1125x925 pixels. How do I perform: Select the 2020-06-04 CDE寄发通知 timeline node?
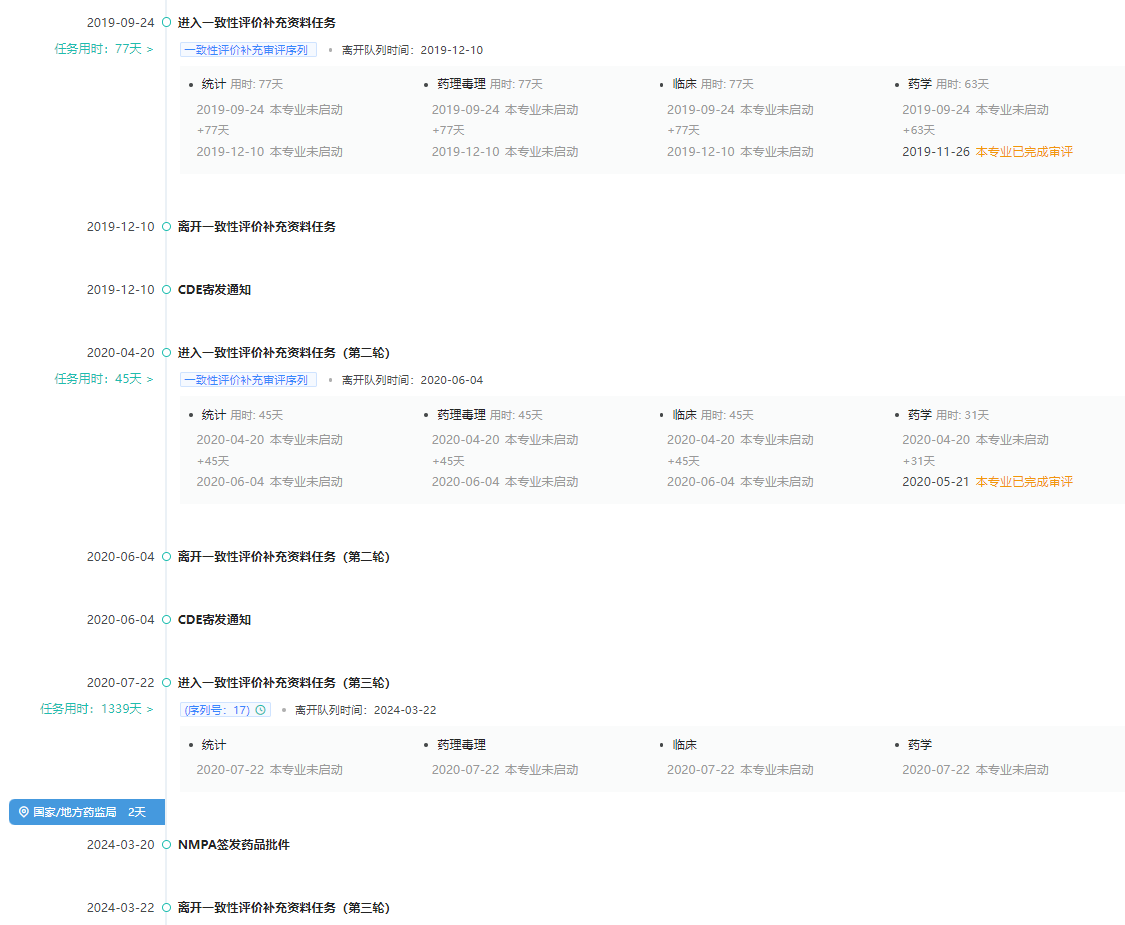(166, 619)
